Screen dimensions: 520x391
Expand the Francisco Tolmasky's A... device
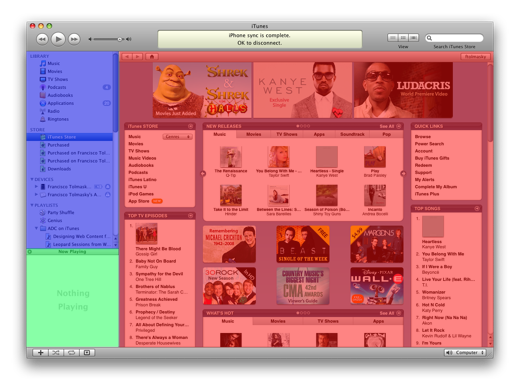point(36,195)
